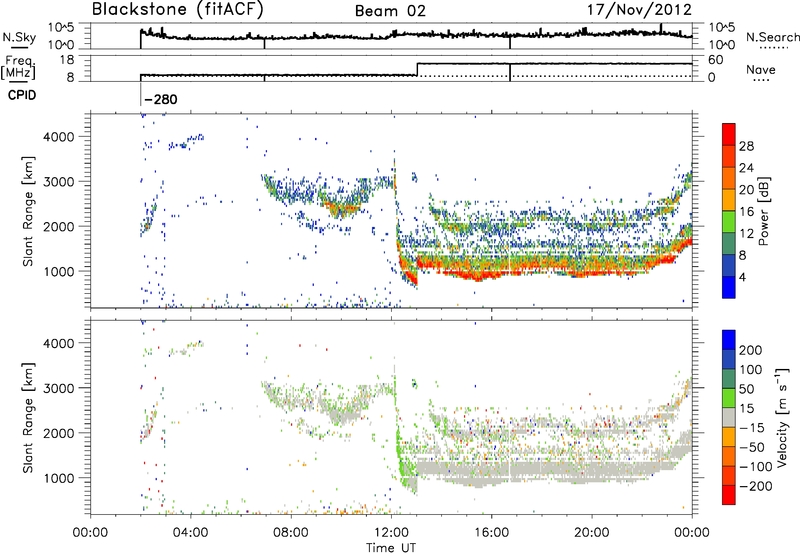Screen dimensions: 800x554
Task: Click the 'Nave' legend label
Action: tap(761, 69)
